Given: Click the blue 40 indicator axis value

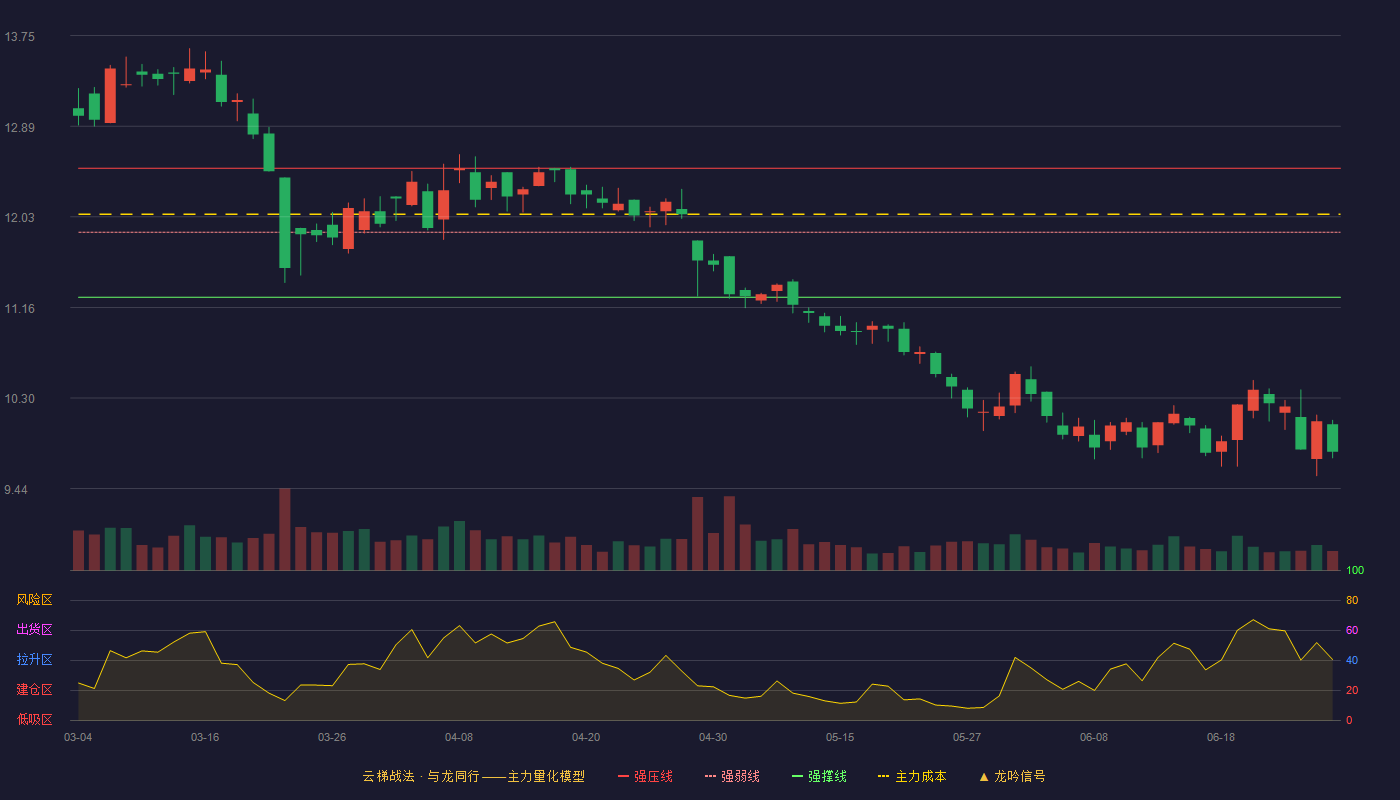Looking at the screenshot, I should [1352, 660].
